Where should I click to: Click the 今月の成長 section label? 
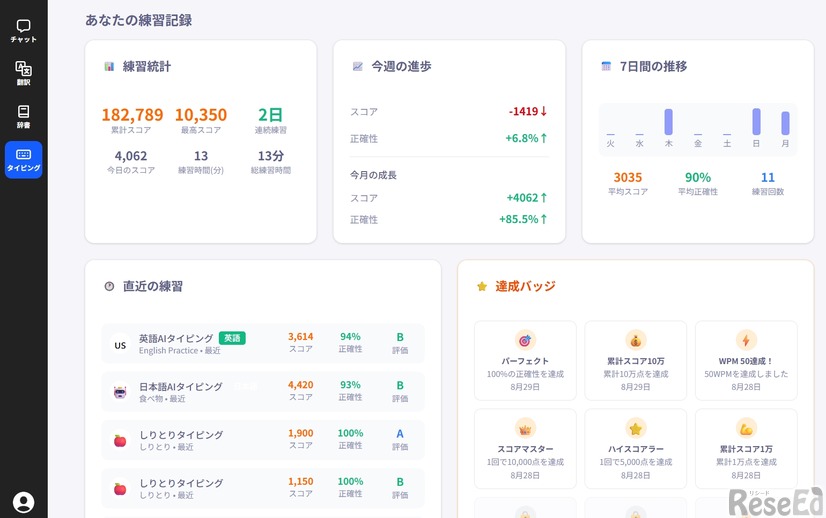point(373,175)
